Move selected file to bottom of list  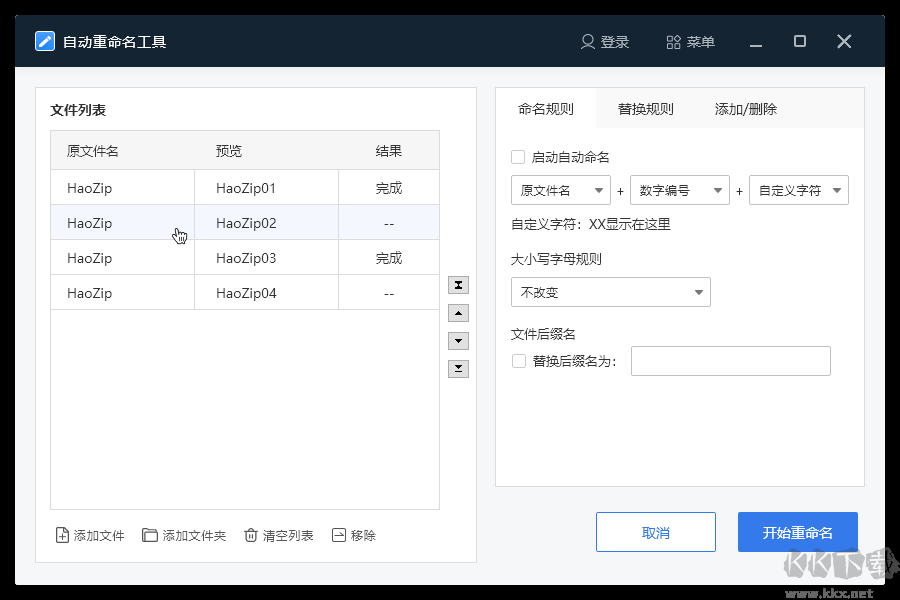[458, 368]
